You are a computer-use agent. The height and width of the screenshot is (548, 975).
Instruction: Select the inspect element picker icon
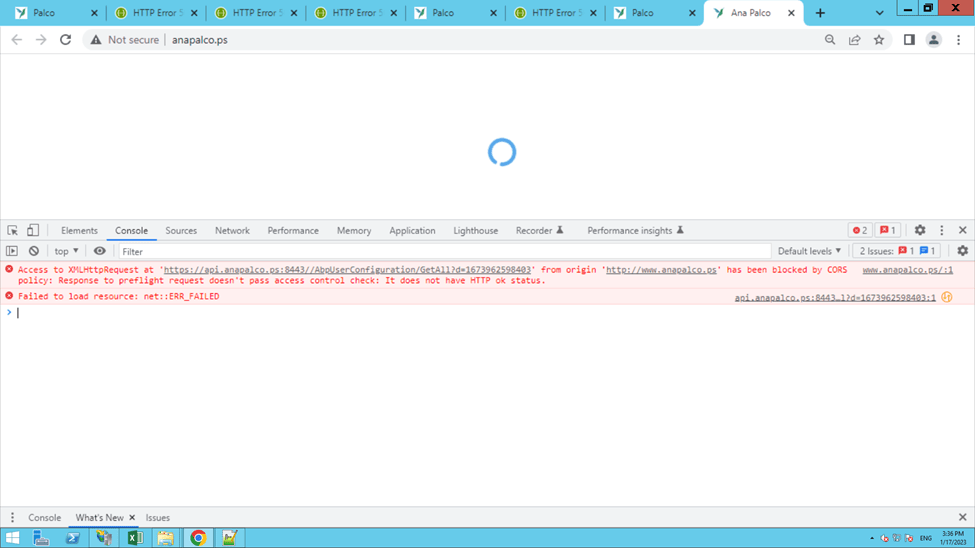pyautogui.click(x=12, y=230)
